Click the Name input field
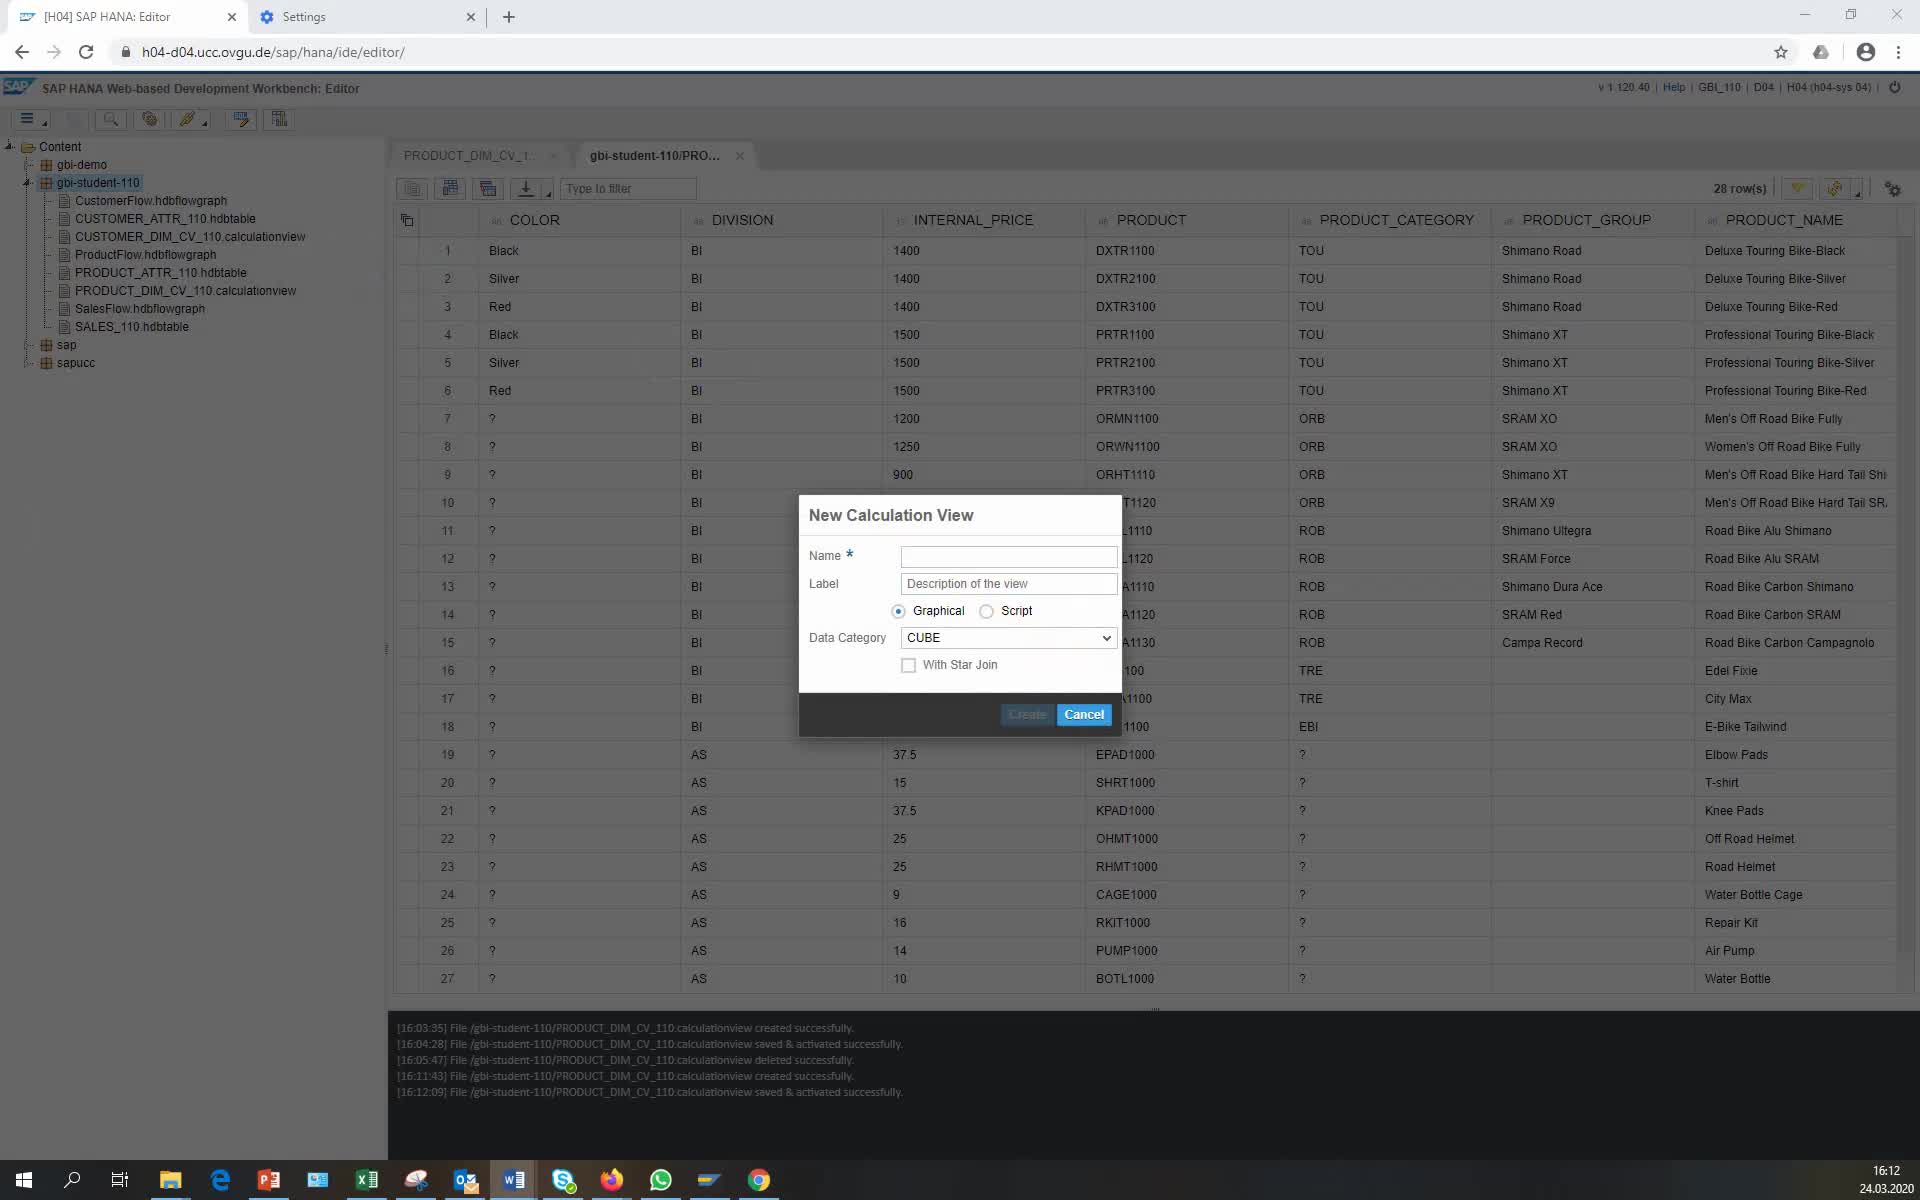The image size is (1920, 1200). point(1008,556)
